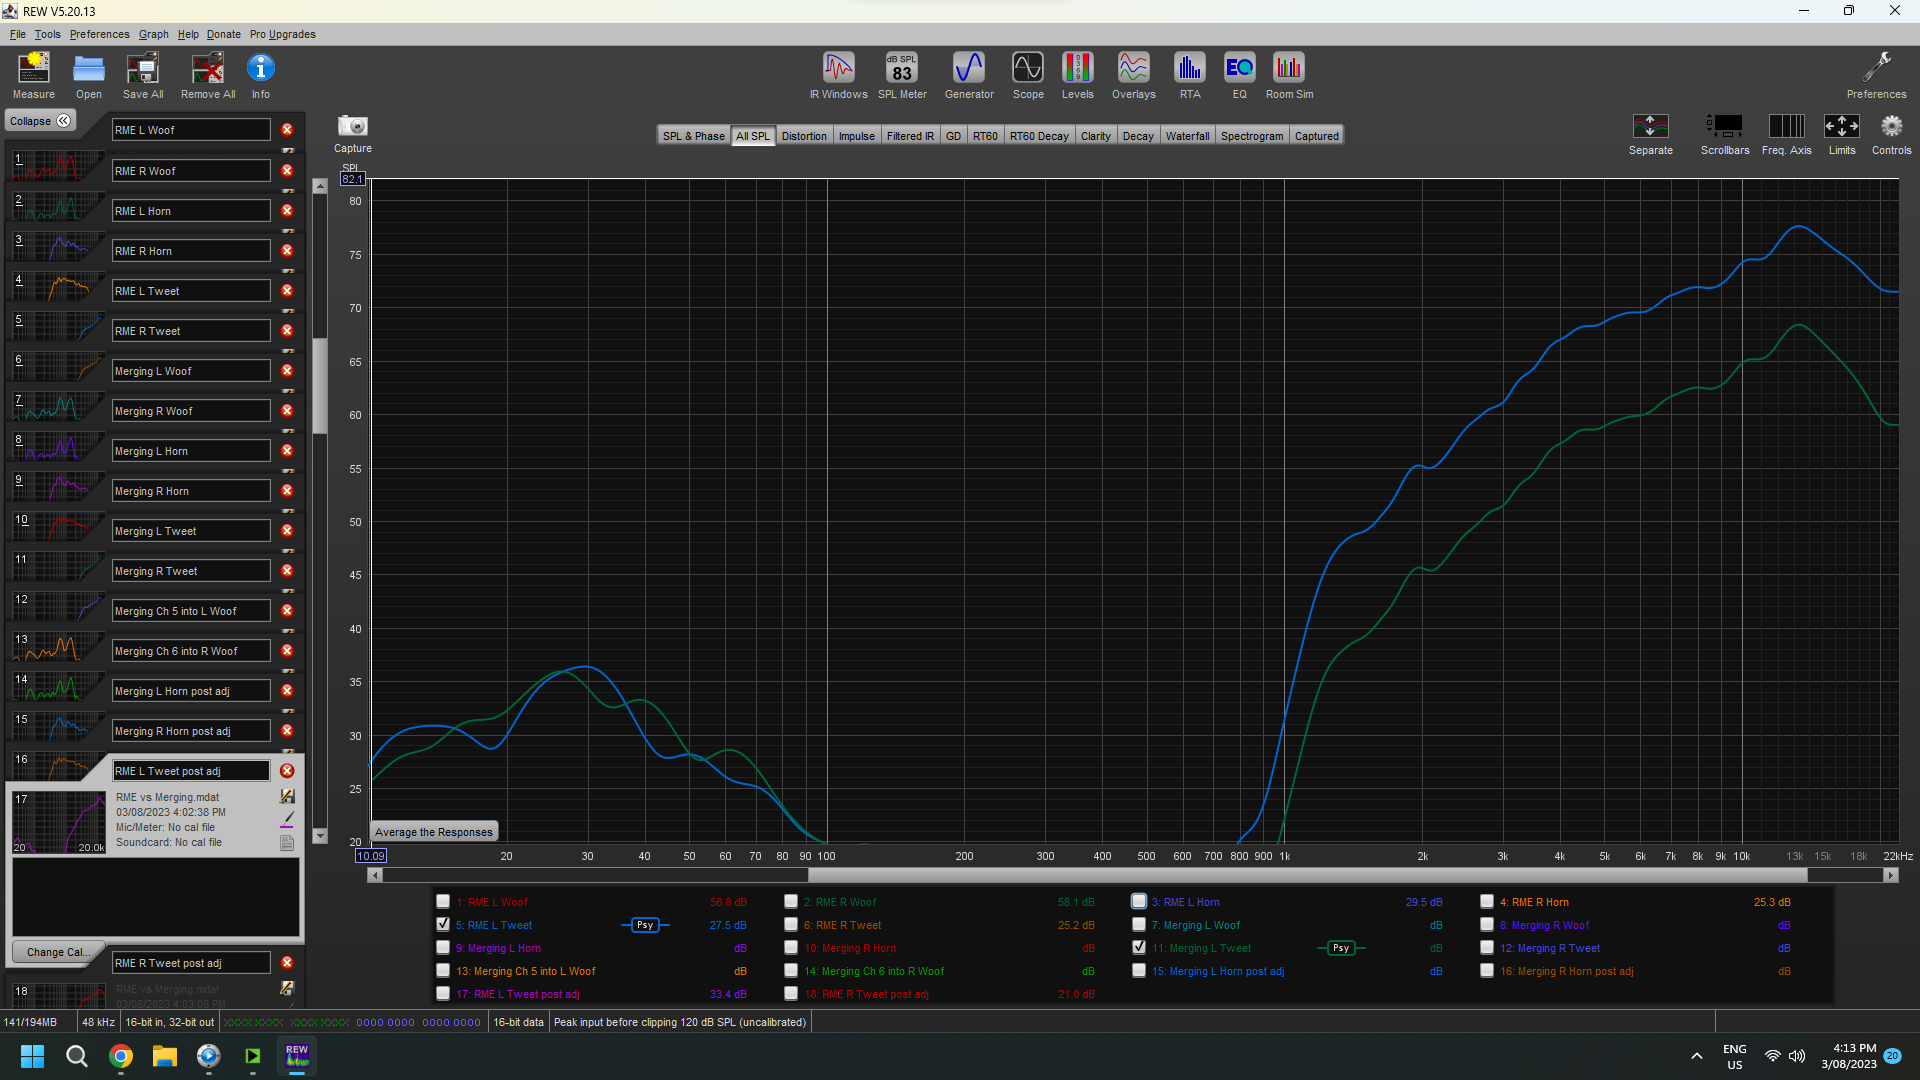Edit the RME R Tweet post adj name field
The image size is (1920, 1080).
point(190,963)
